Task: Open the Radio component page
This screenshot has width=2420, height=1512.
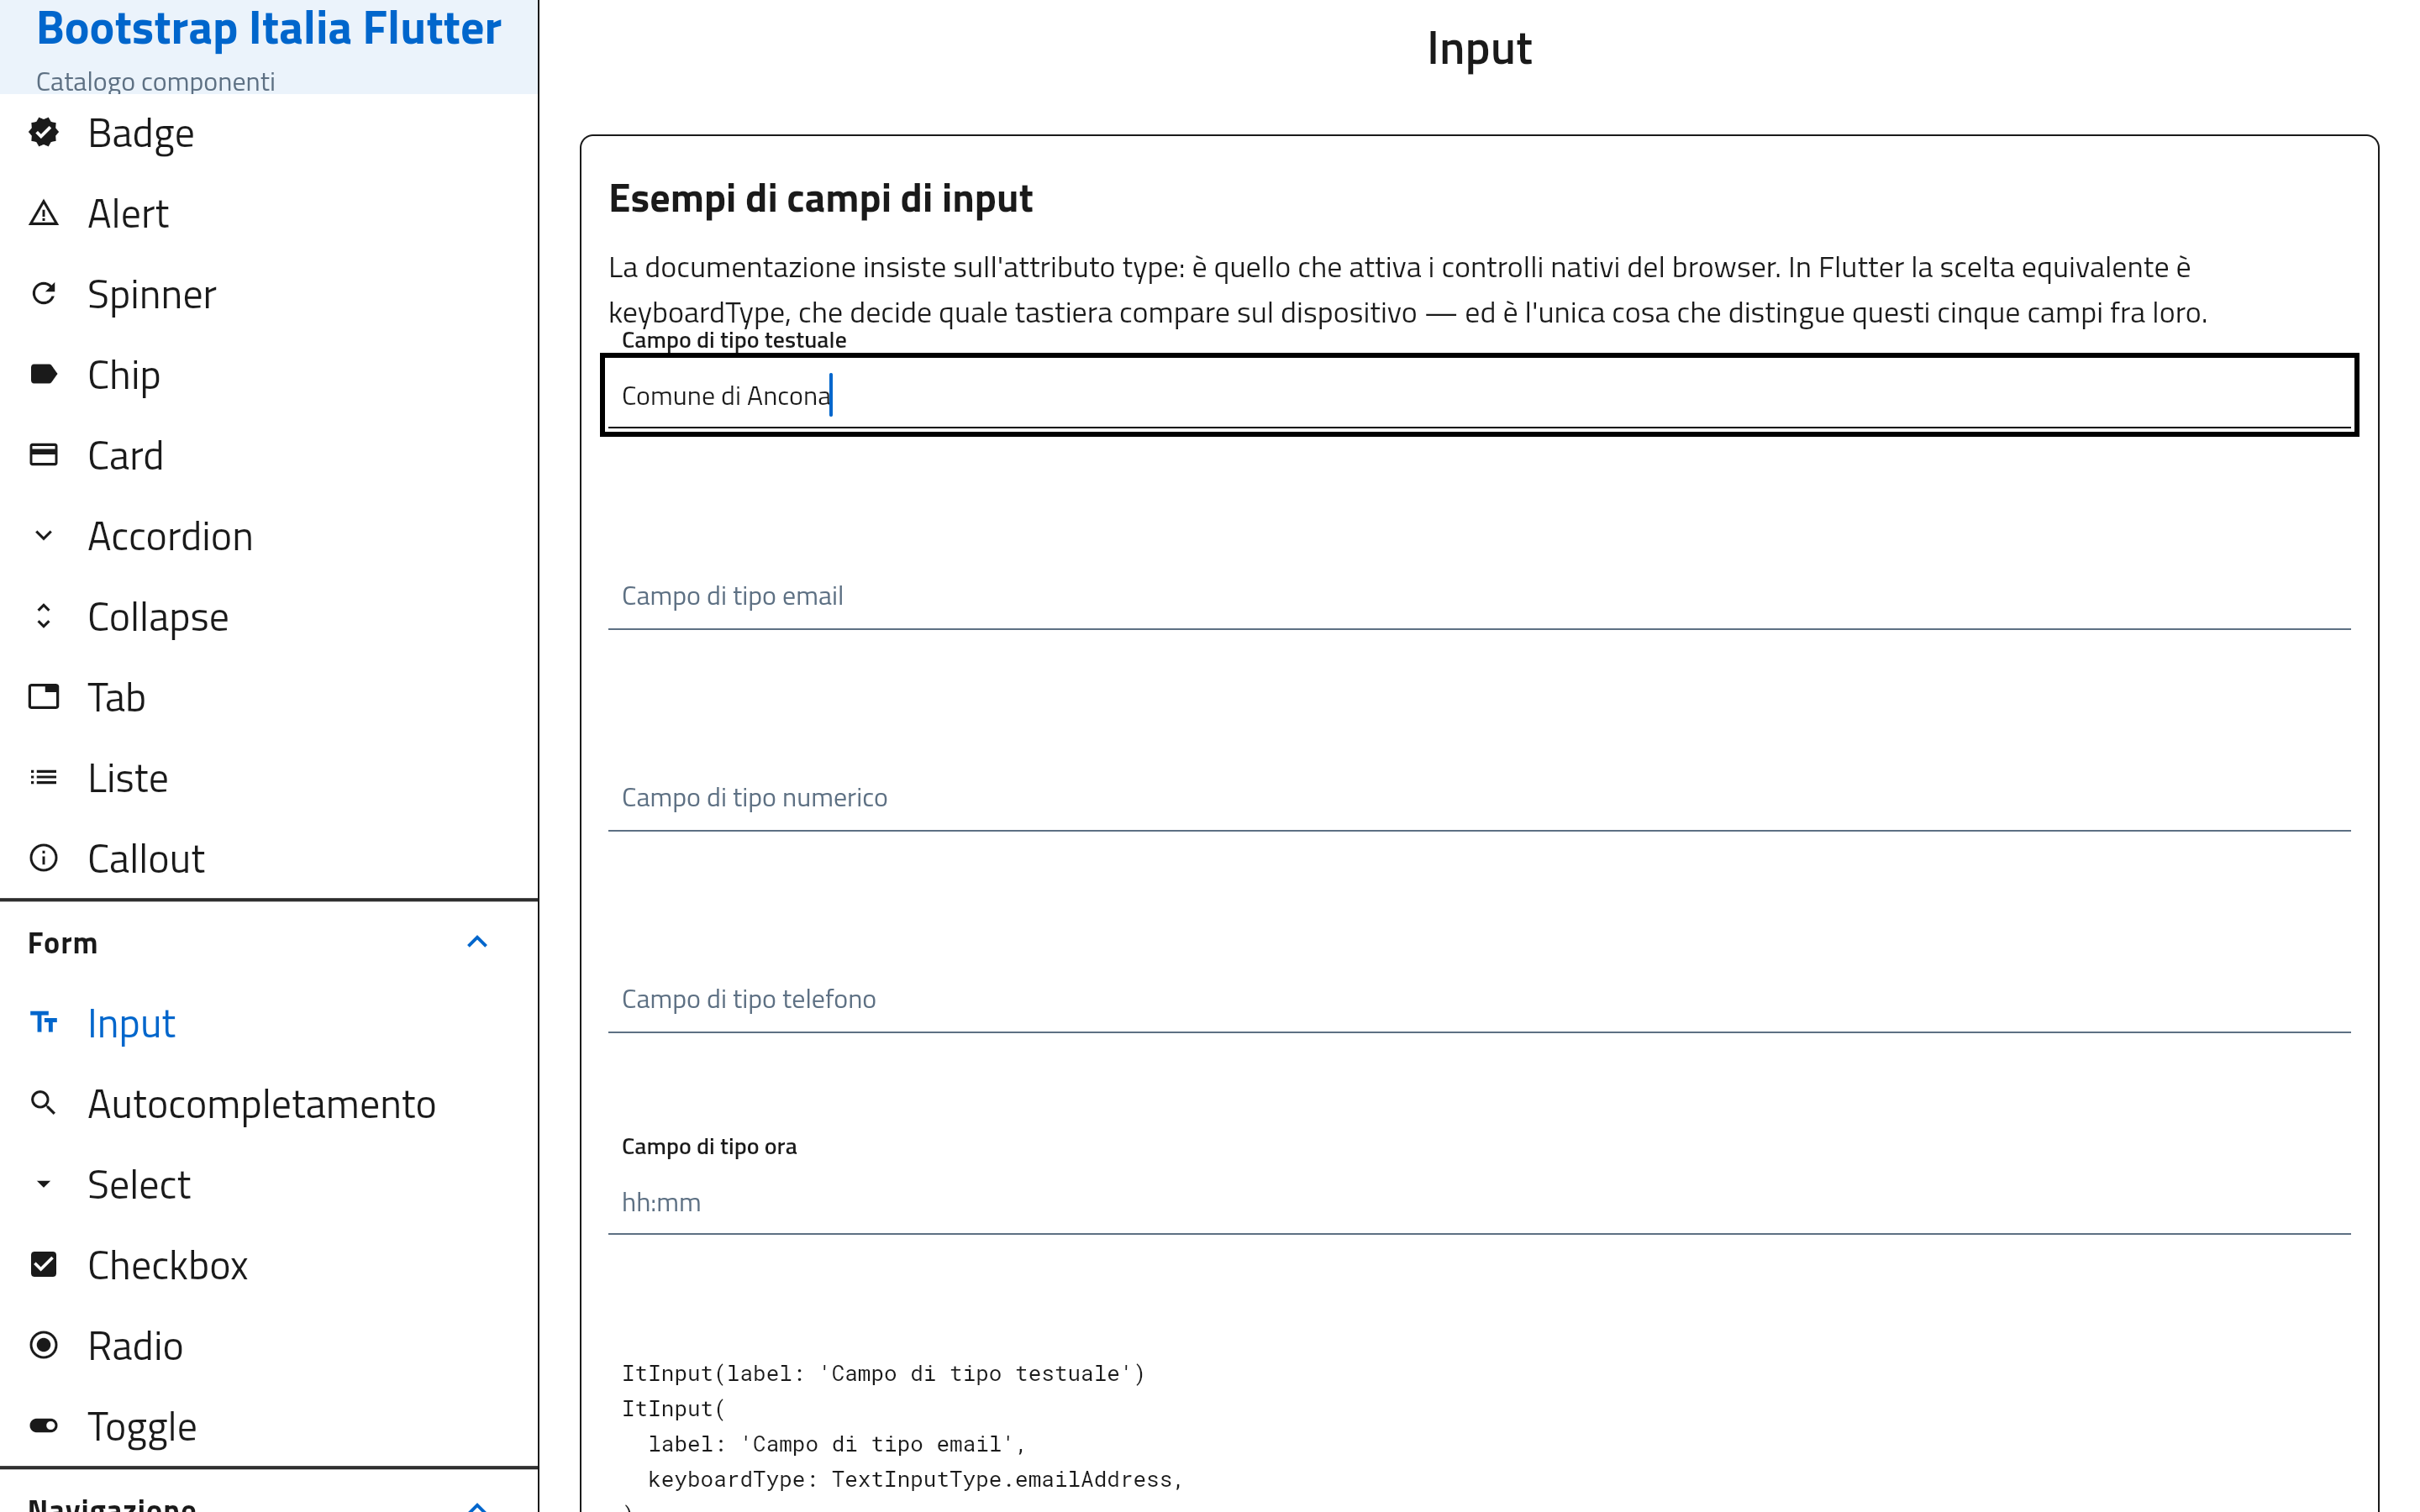Action: click(269, 1346)
